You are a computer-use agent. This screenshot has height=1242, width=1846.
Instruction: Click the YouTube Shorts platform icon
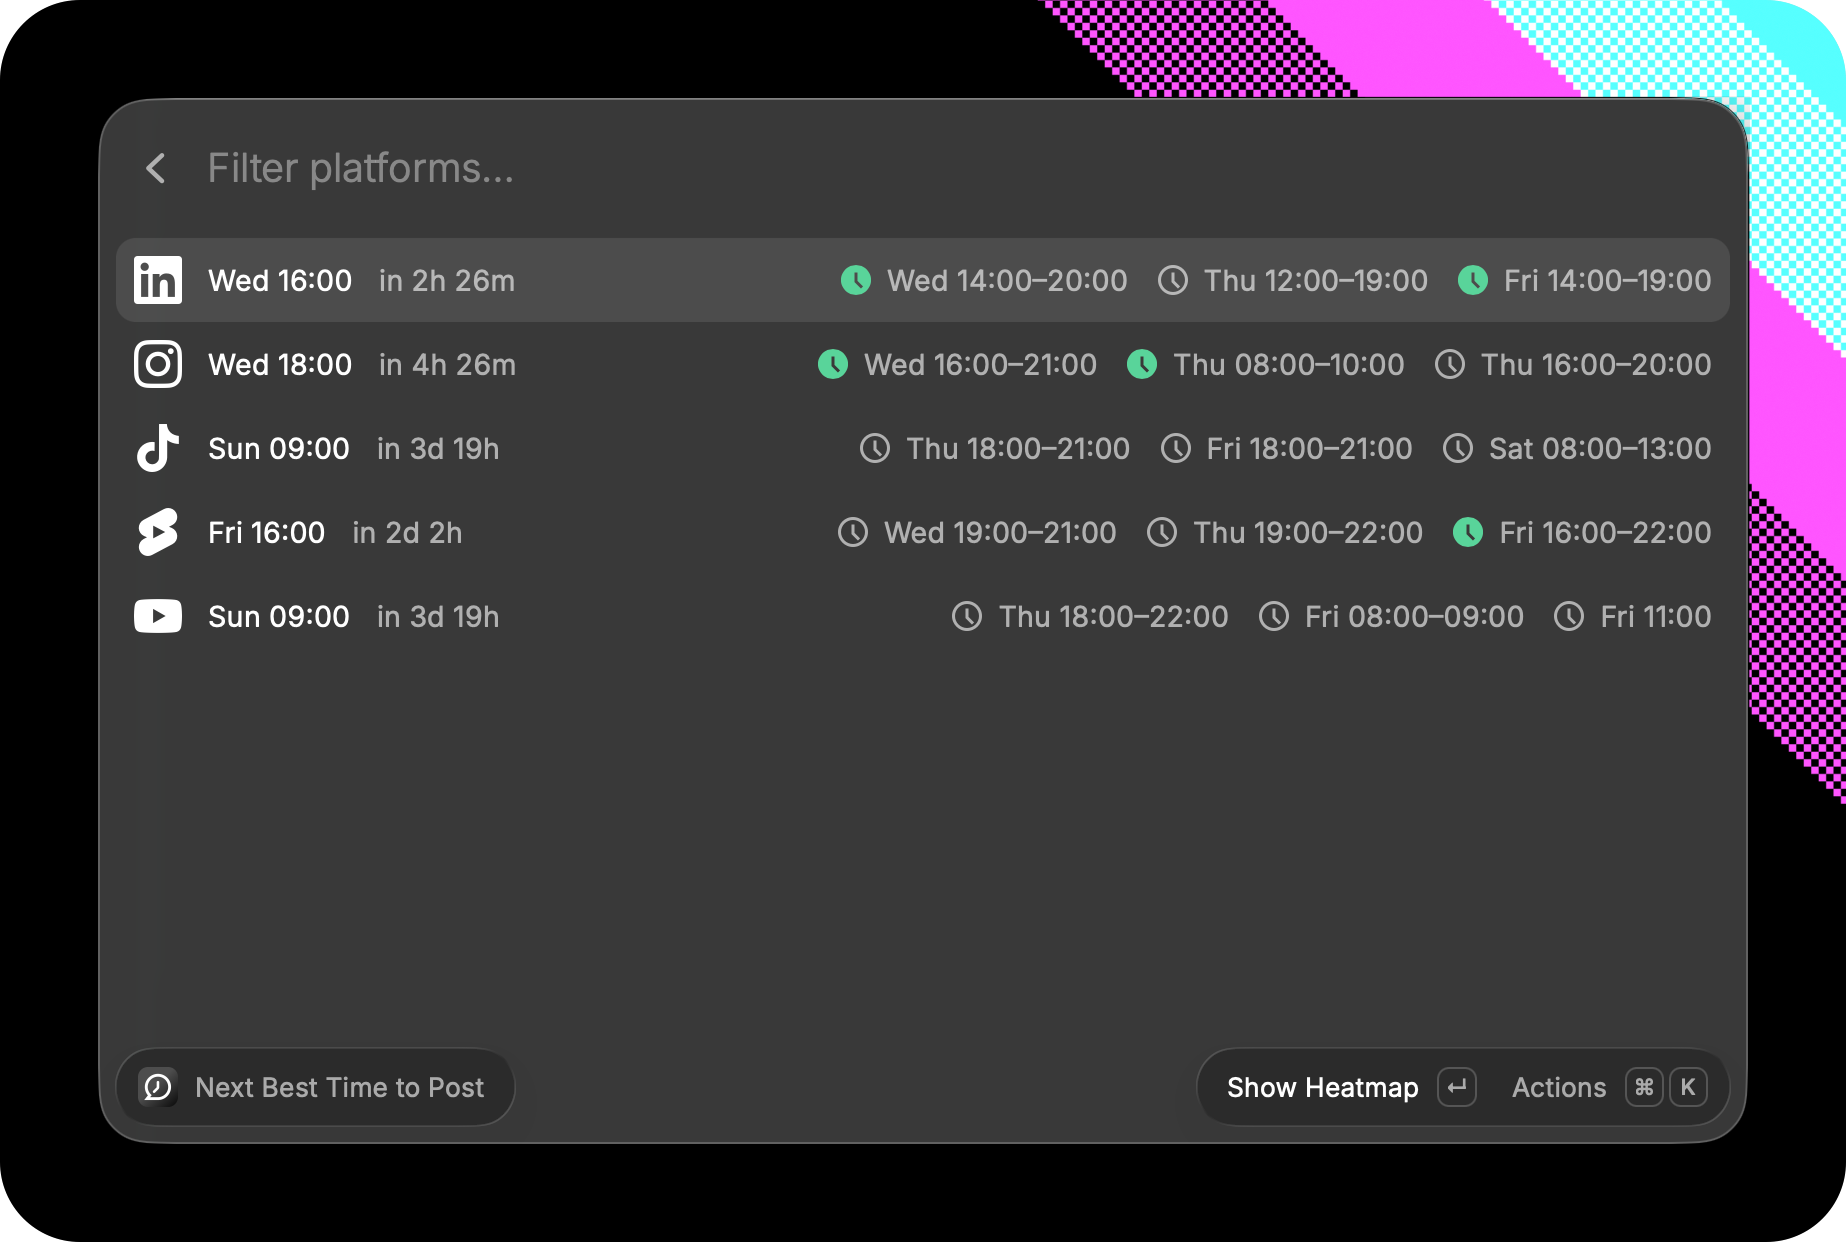click(158, 532)
